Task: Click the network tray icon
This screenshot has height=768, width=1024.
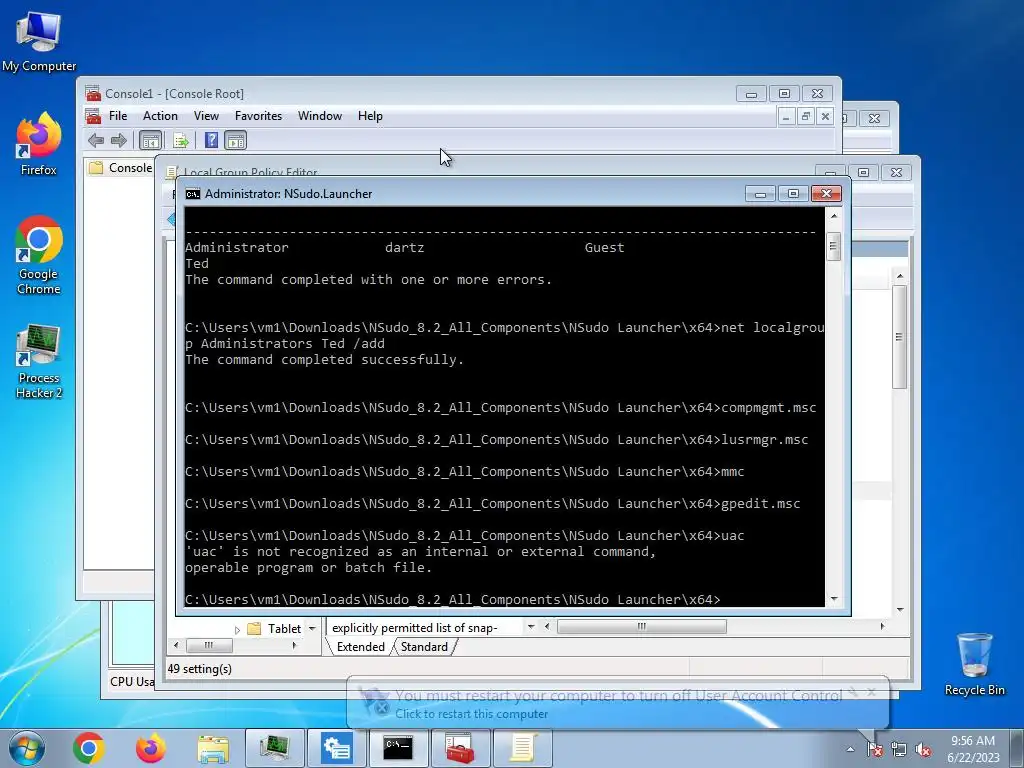Action: [x=899, y=750]
